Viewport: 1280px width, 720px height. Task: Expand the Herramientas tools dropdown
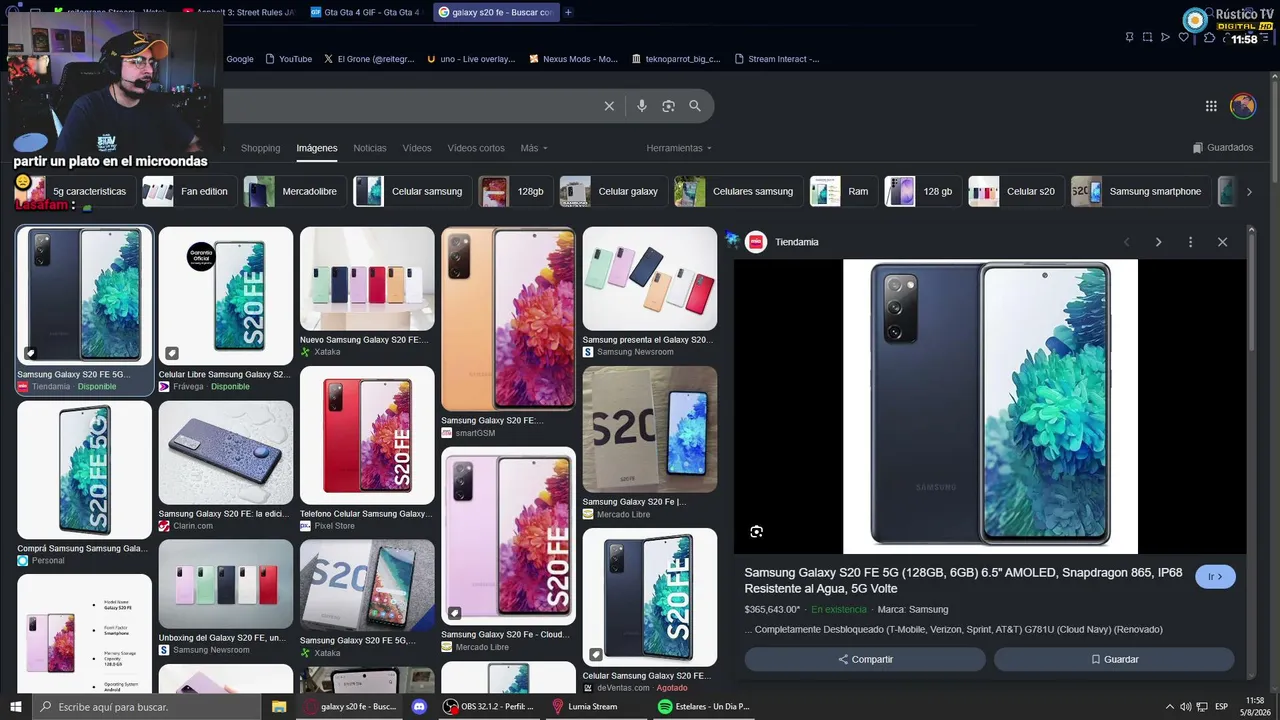click(679, 148)
